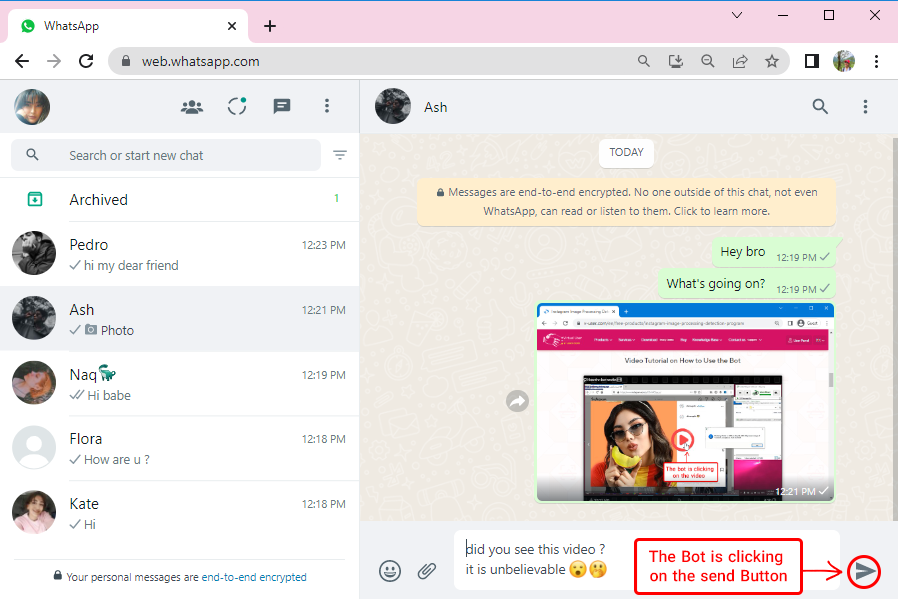Expand the tab search dropdown arrow

coord(737,15)
